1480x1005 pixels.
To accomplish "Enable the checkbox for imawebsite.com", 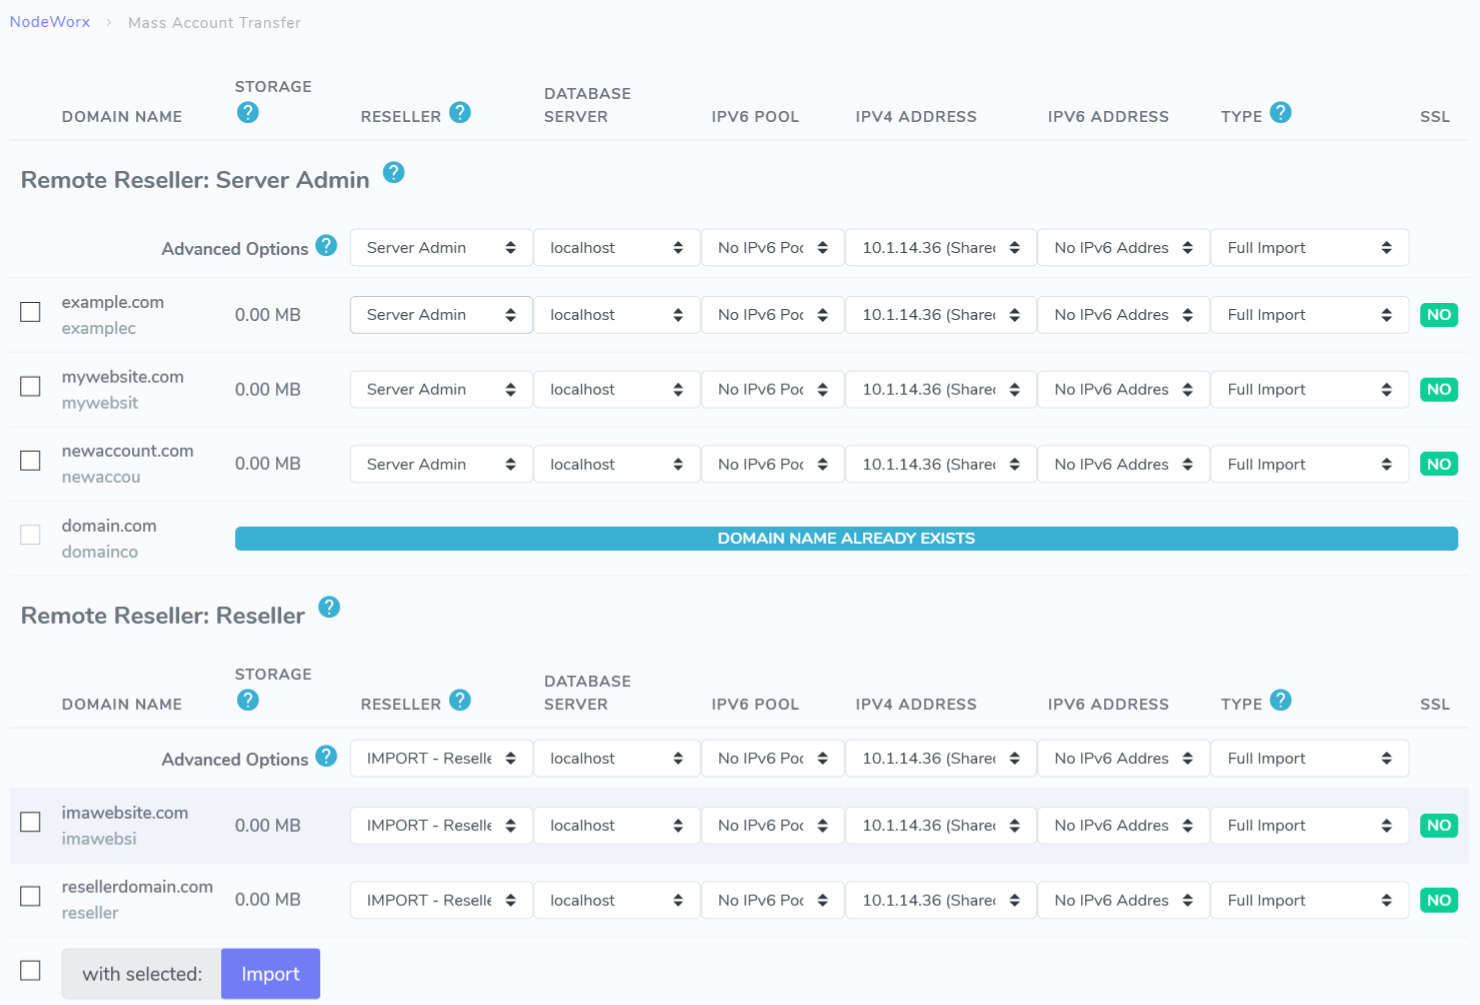I will coord(29,821).
